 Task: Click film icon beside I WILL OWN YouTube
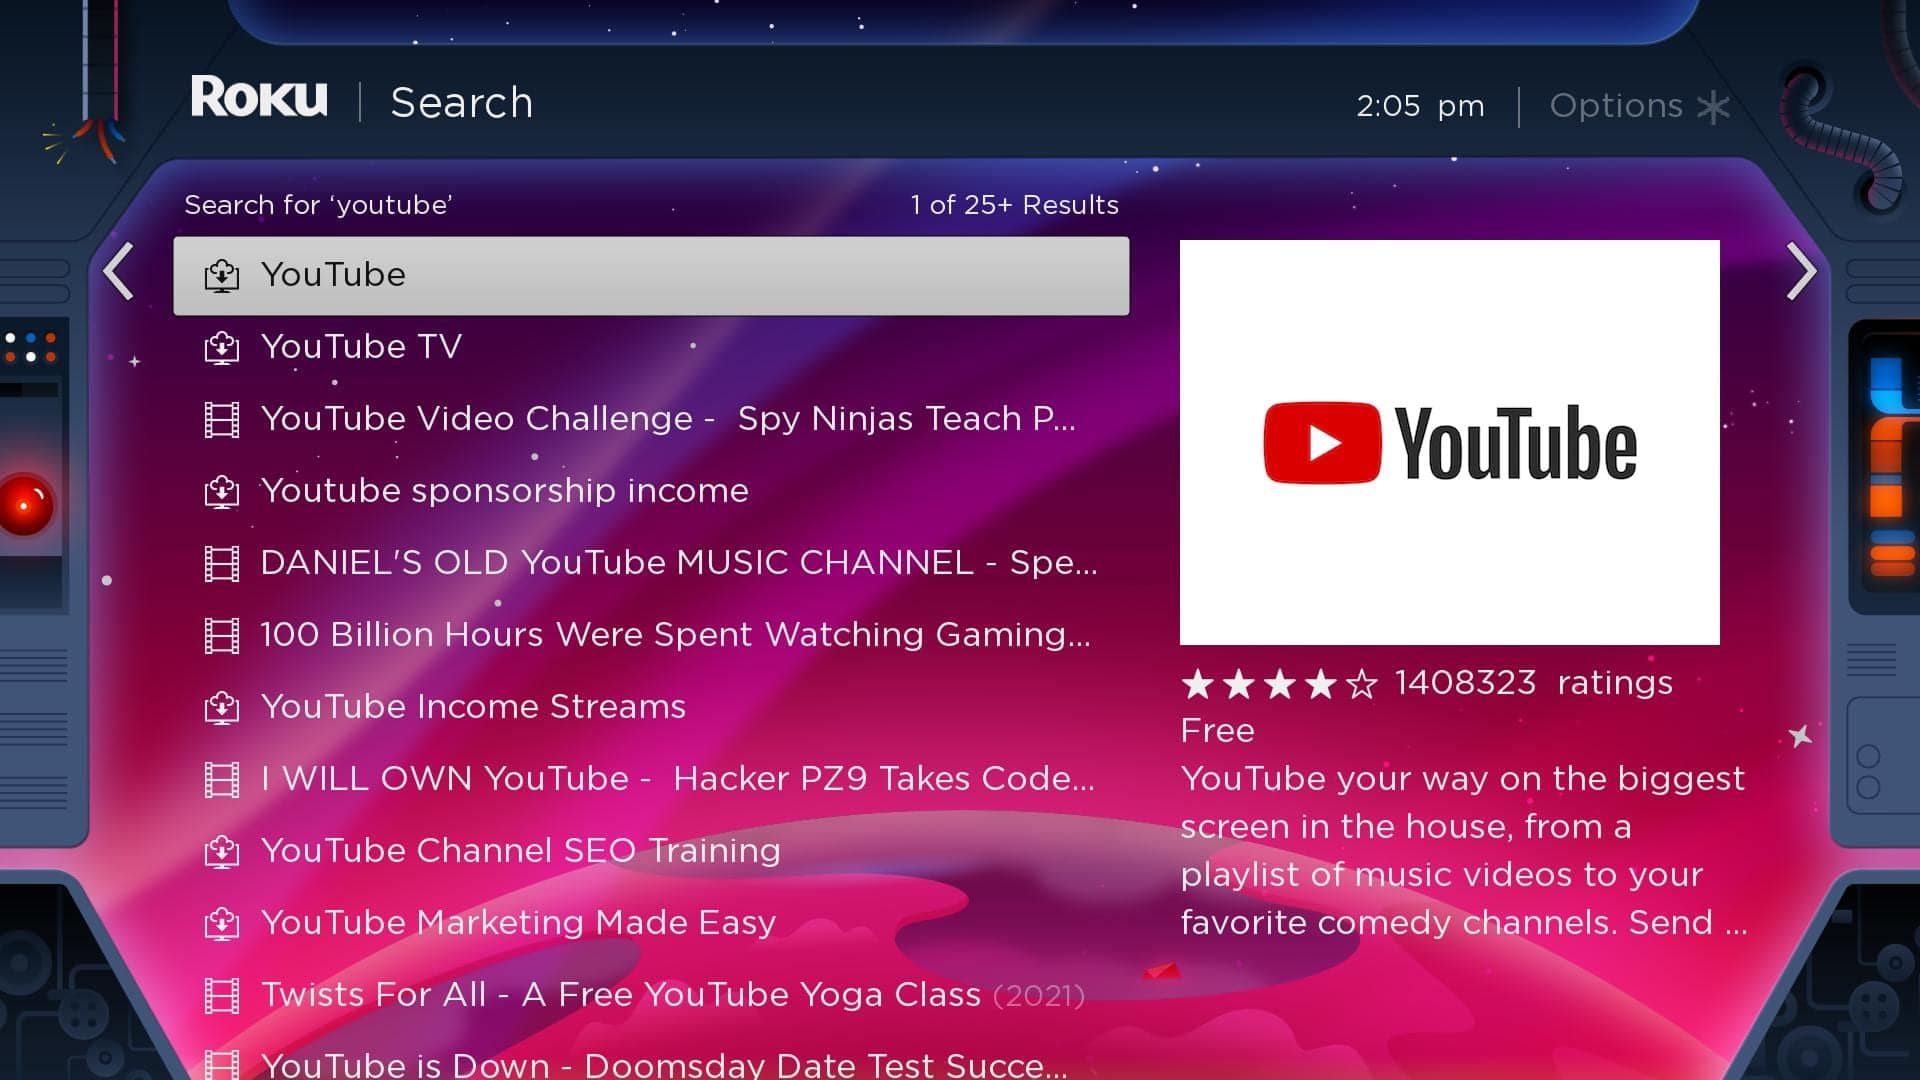coord(221,780)
